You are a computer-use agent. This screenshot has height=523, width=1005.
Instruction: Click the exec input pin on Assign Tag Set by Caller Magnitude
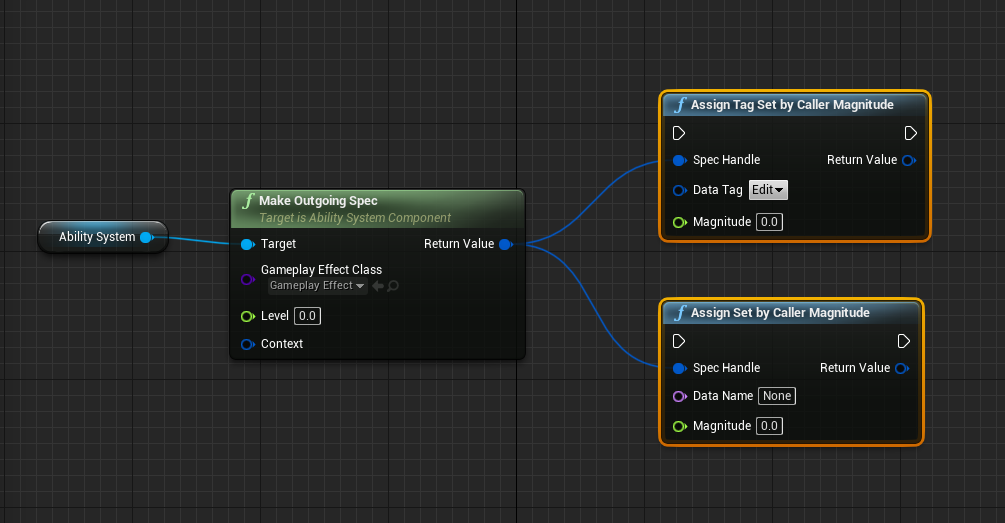(x=679, y=133)
